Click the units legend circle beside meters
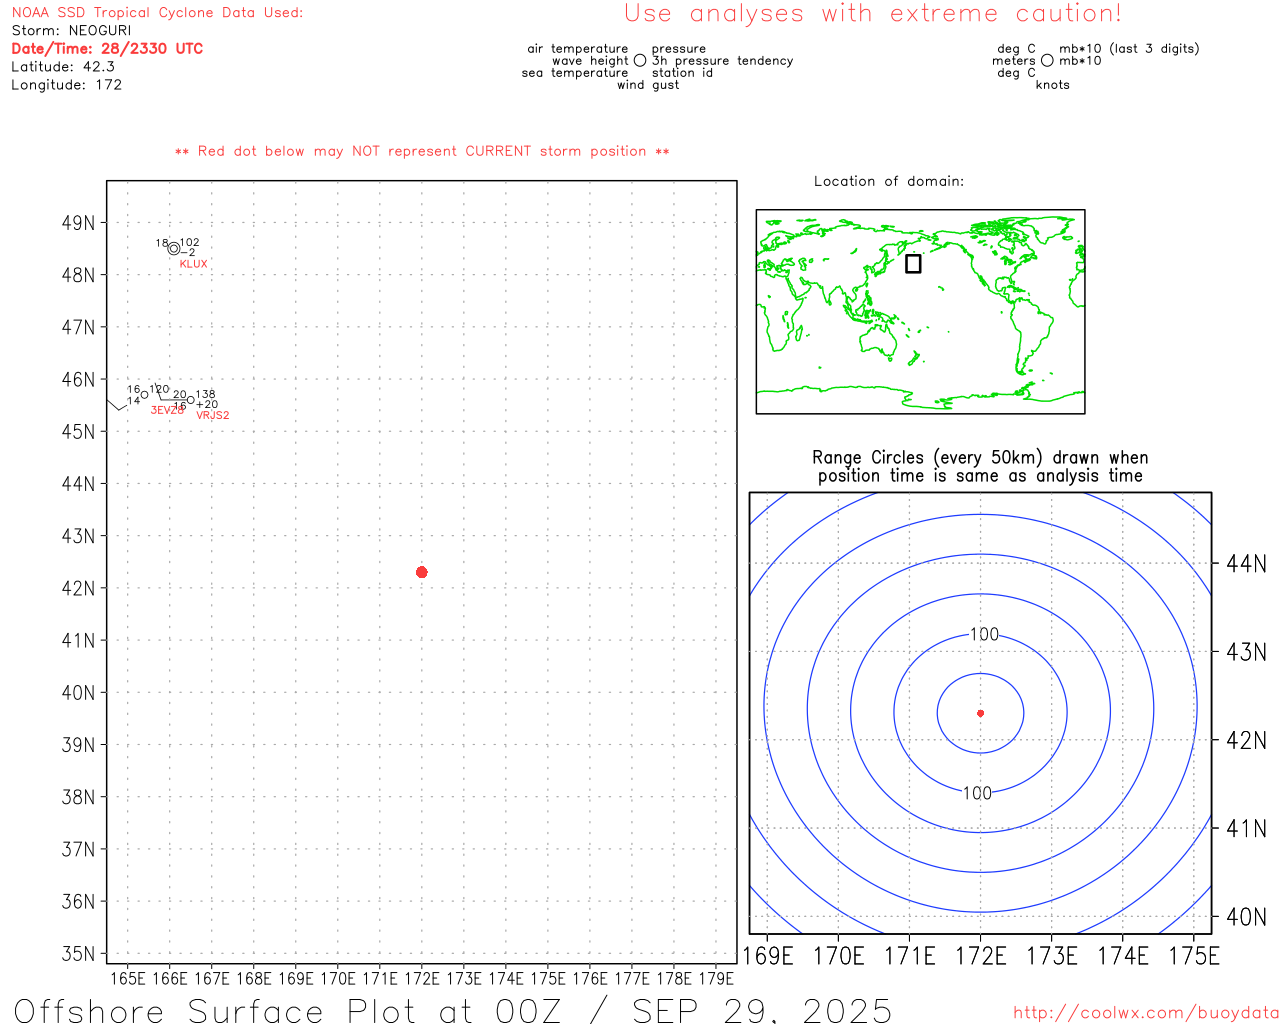Viewport: 1280px width, 1024px height. click(1047, 61)
